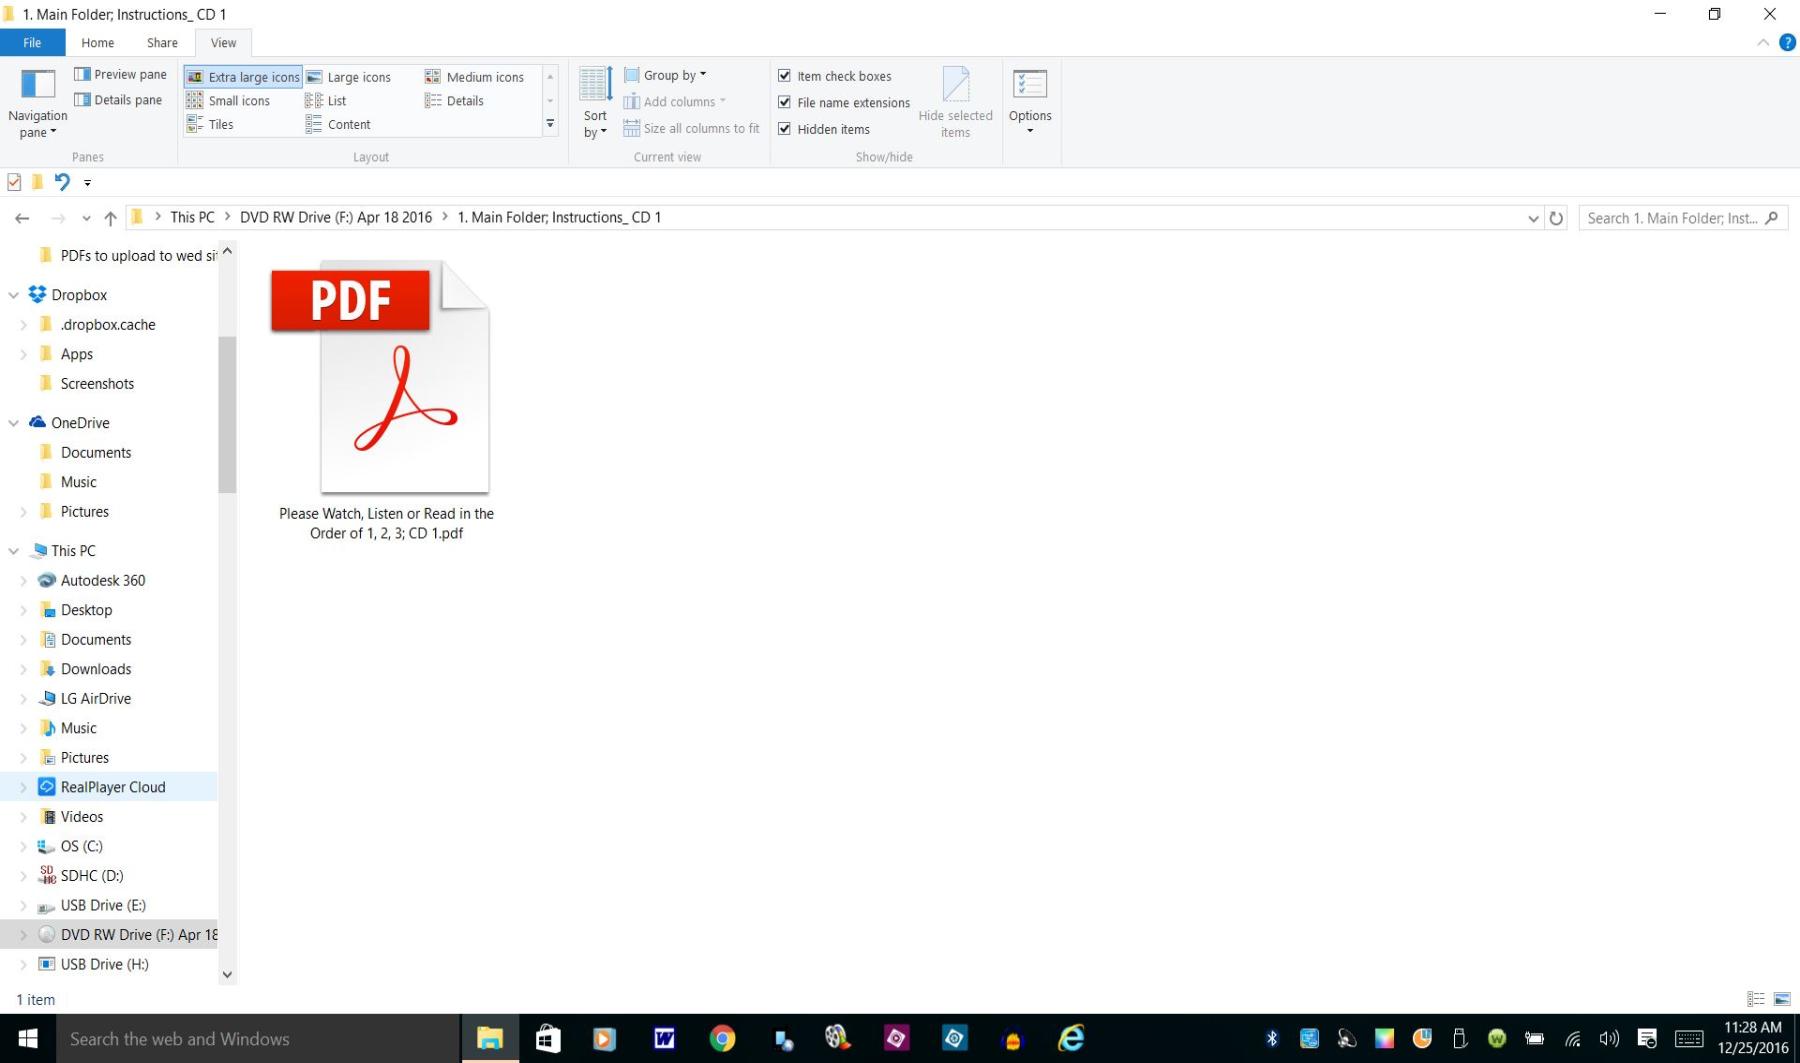This screenshot has height=1063, width=1800.
Task: Choose Tiles layout
Action: (x=210, y=125)
